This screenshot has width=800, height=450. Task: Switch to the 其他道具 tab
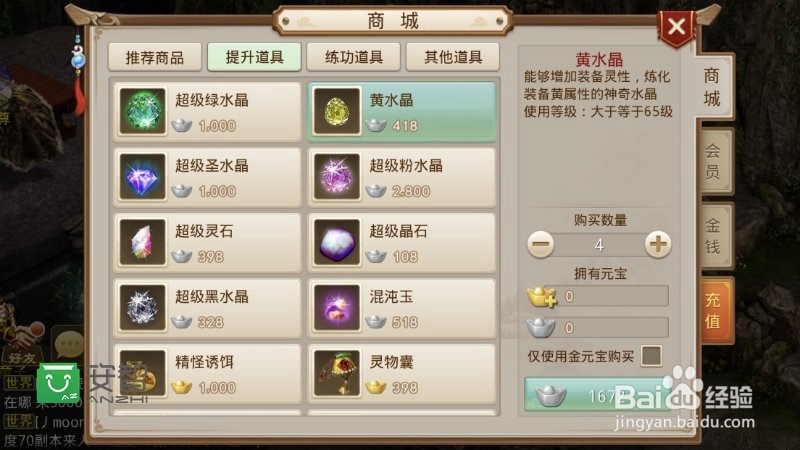click(453, 57)
